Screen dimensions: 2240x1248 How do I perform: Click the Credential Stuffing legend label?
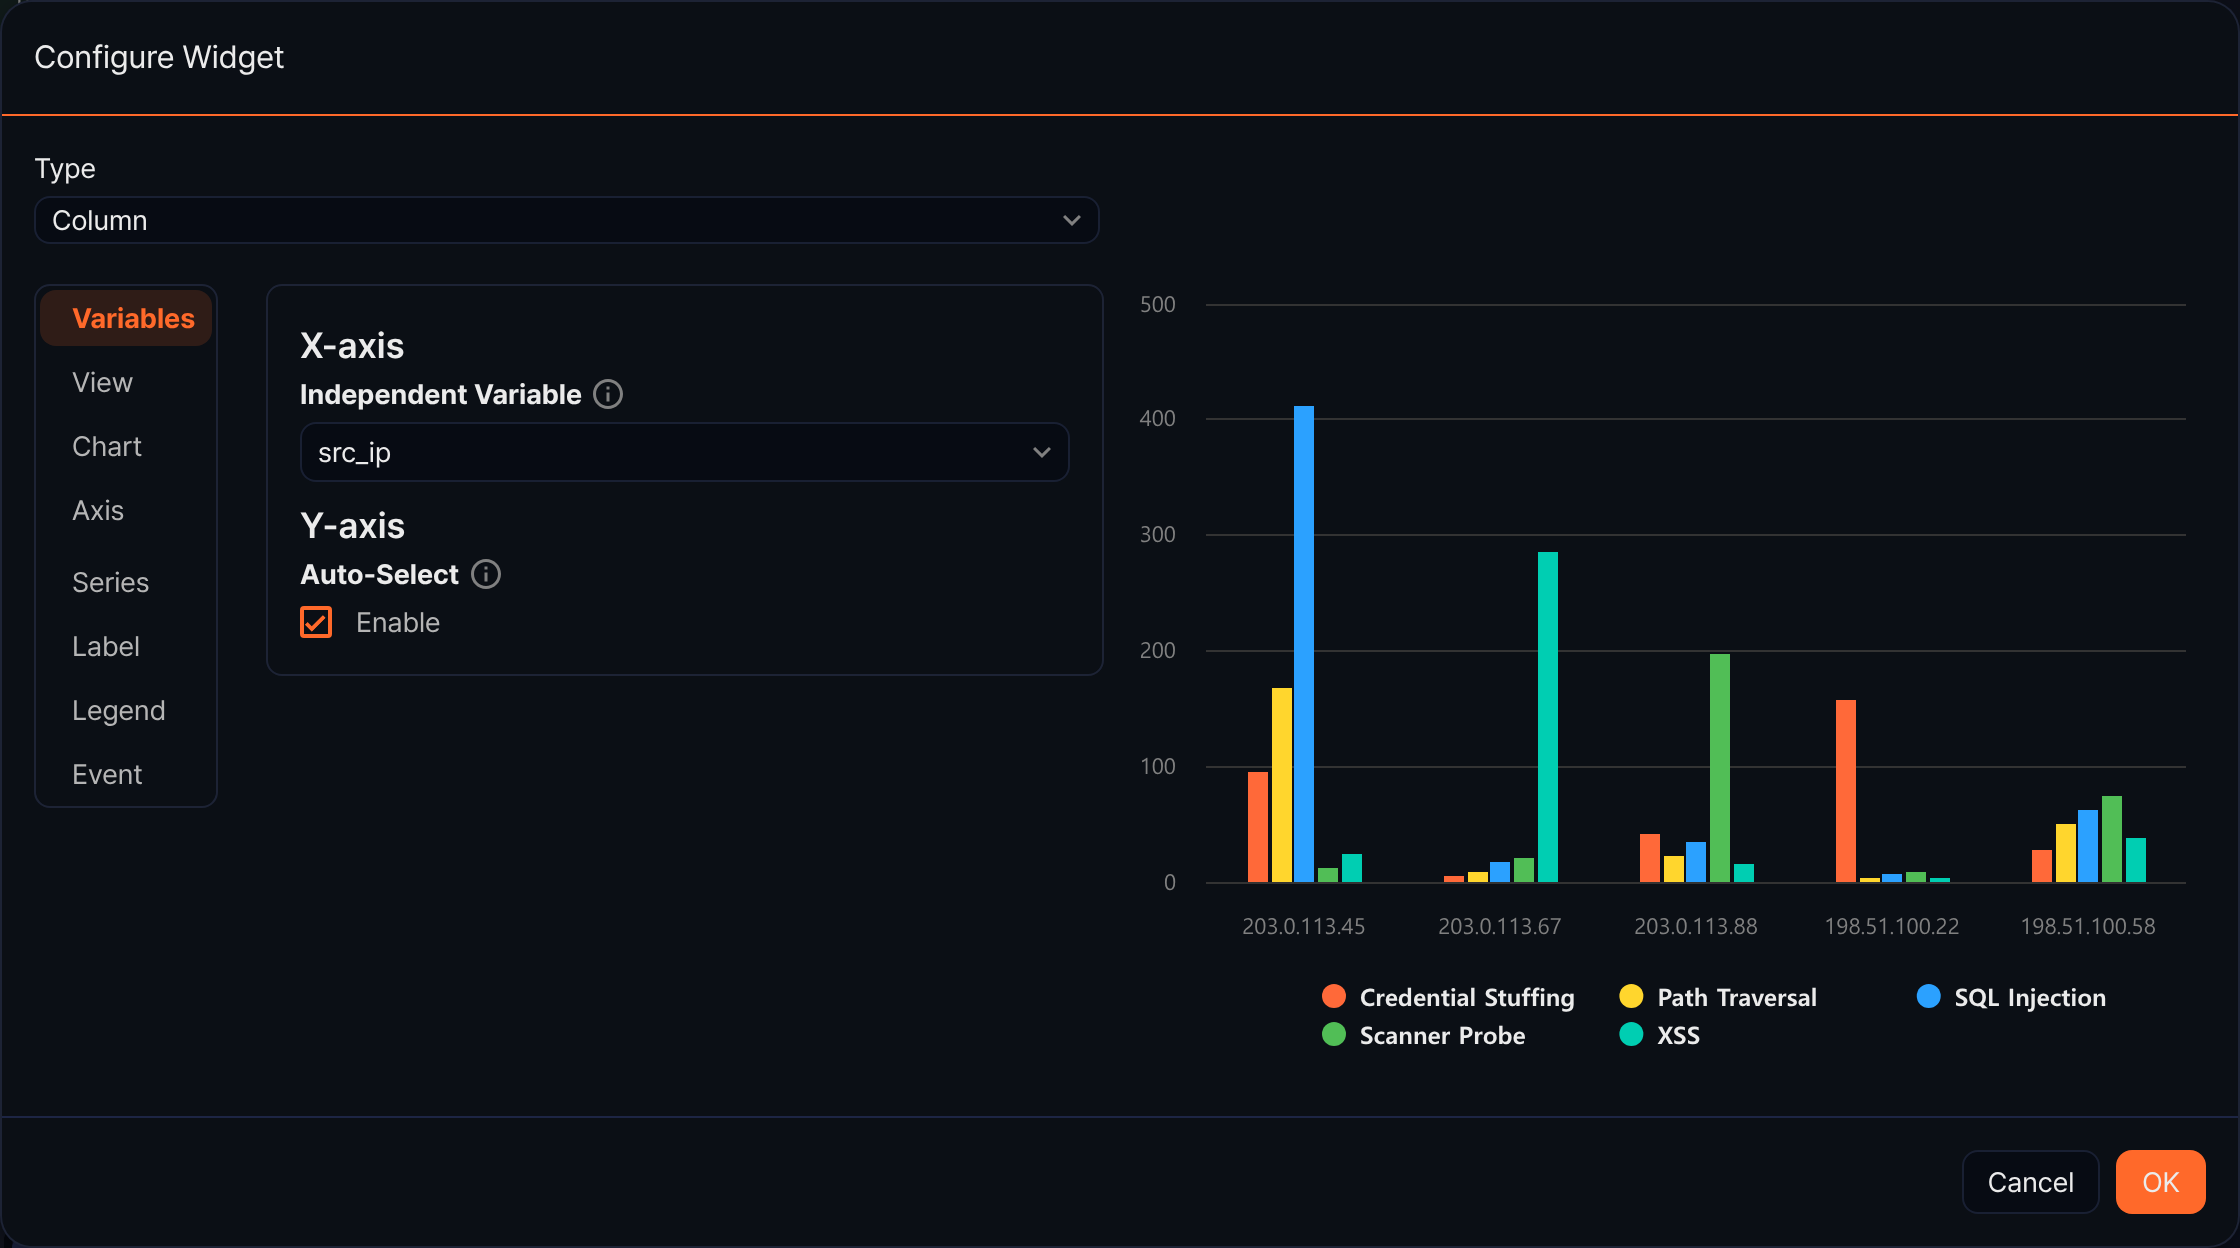(x=1467, y=997)
